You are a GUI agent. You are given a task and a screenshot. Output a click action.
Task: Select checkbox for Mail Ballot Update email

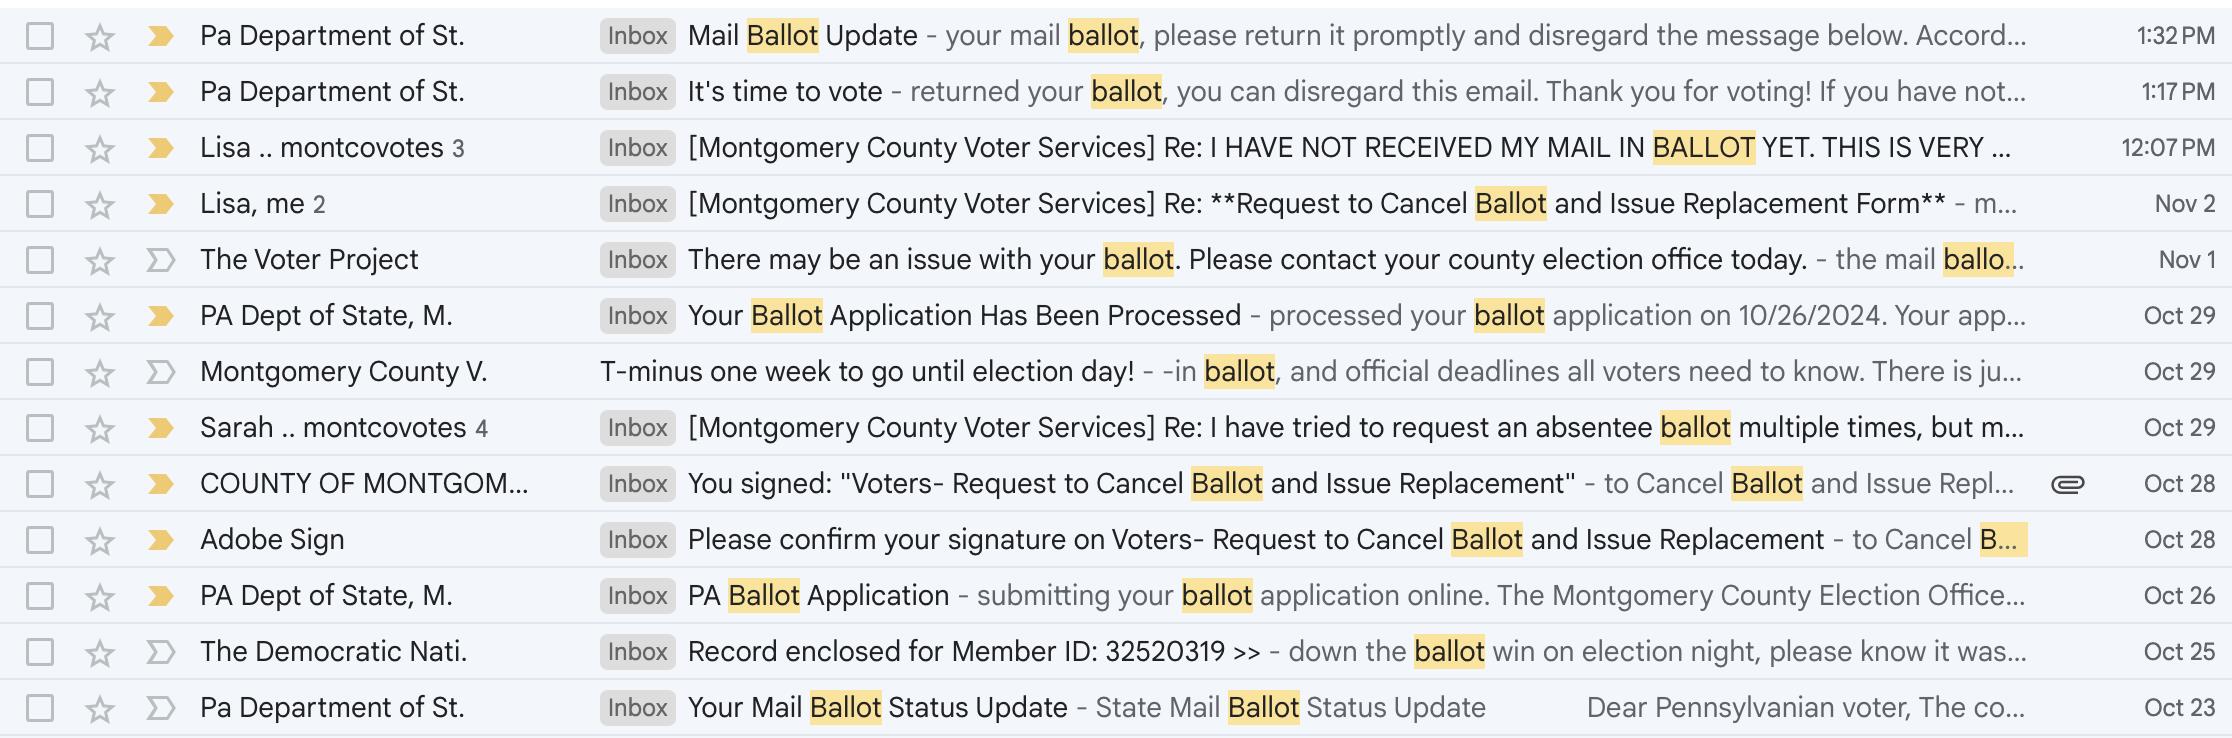pos(40,36)
